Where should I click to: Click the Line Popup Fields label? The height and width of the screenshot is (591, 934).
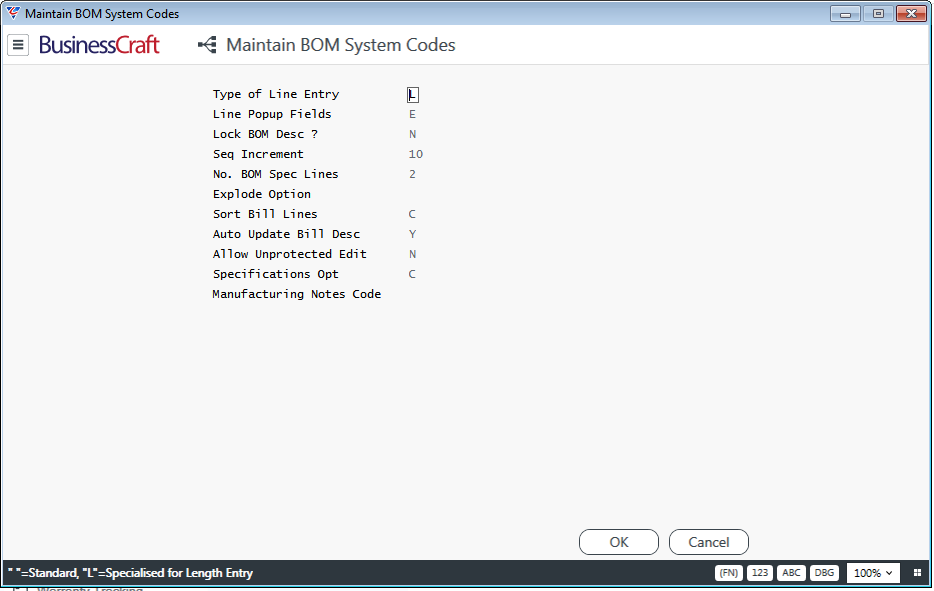click(x=272, y=114)
